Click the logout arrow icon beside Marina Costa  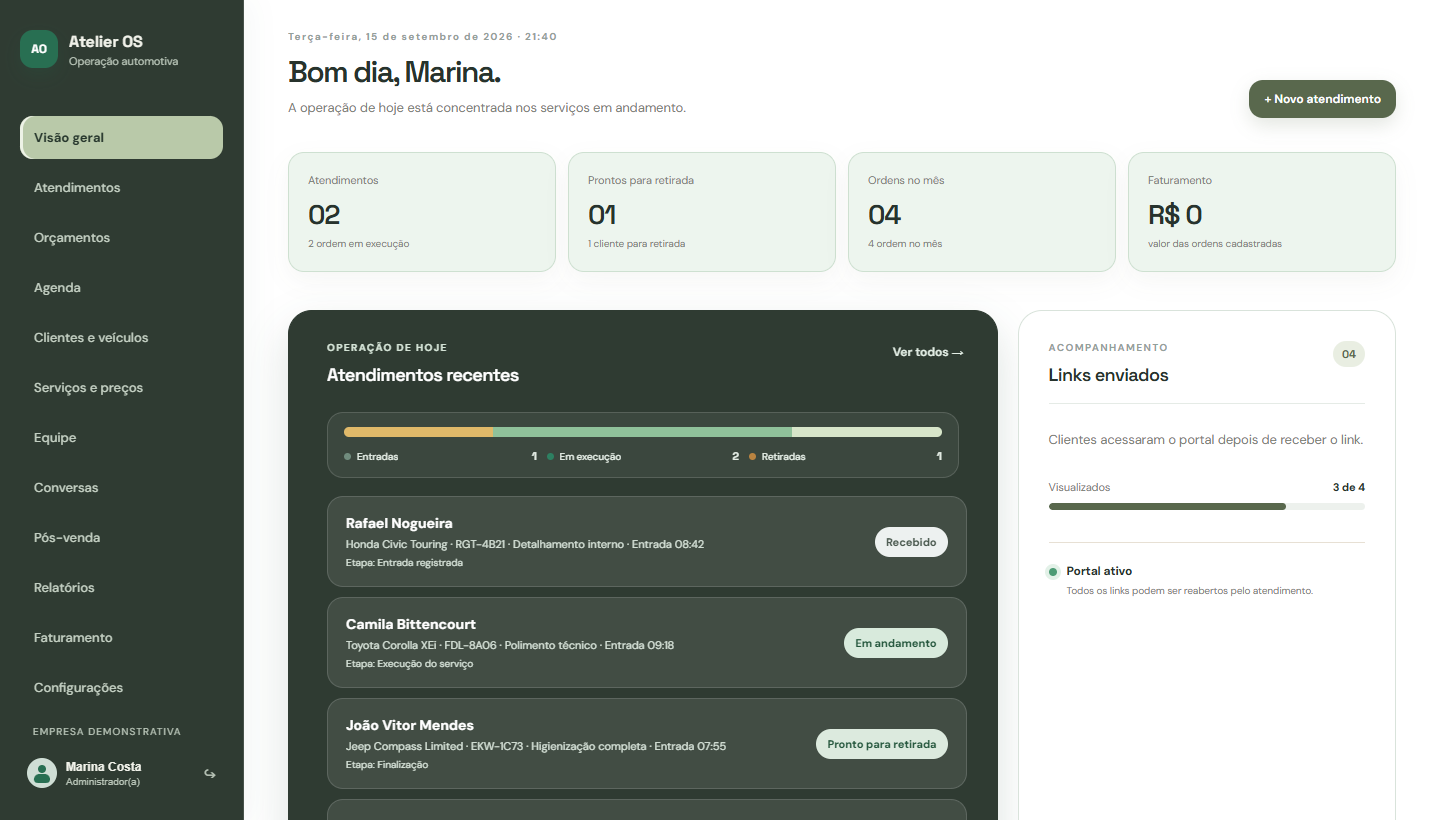pyautogui.click(x=210, y=773)
